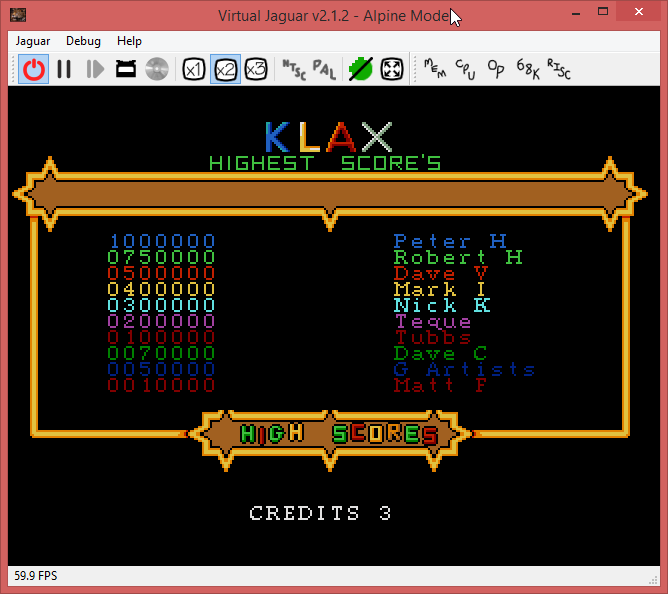This screenshot has height=594, width=668.
Task: Toggle the blur filter green icon
Action: [x=360, y=69]
